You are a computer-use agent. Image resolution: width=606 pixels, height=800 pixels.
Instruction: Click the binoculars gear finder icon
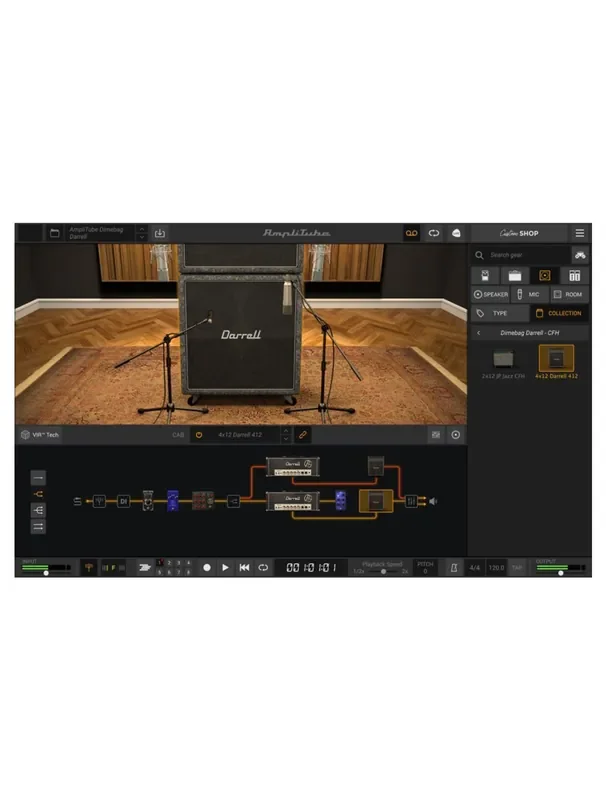[x=580, y=255]
